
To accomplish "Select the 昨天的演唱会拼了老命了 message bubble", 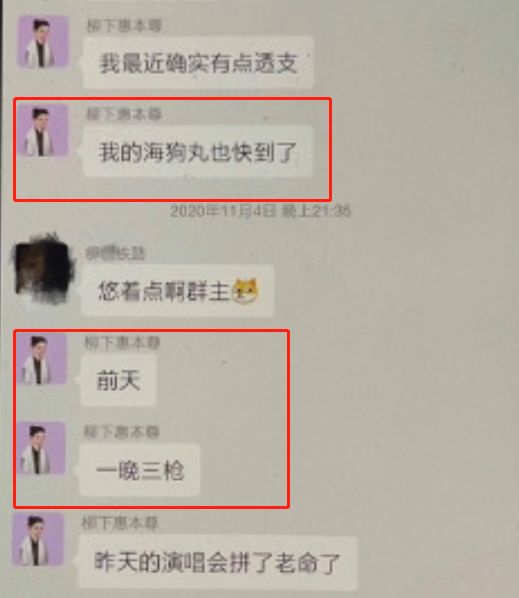I will click(x=217, y=562).
